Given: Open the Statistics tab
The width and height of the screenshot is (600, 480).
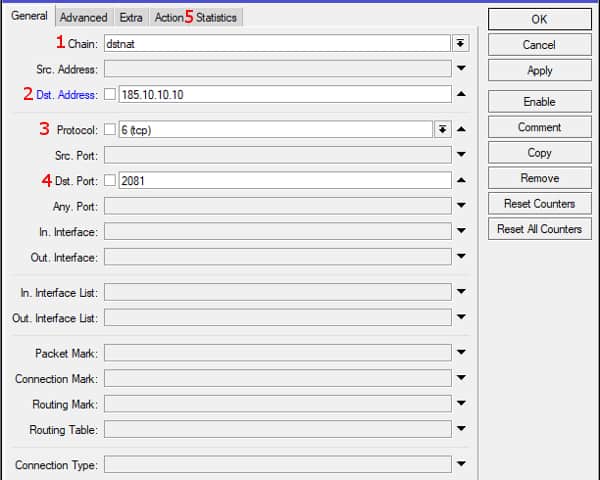Looking at the screenshot, I should coord(216,18).
